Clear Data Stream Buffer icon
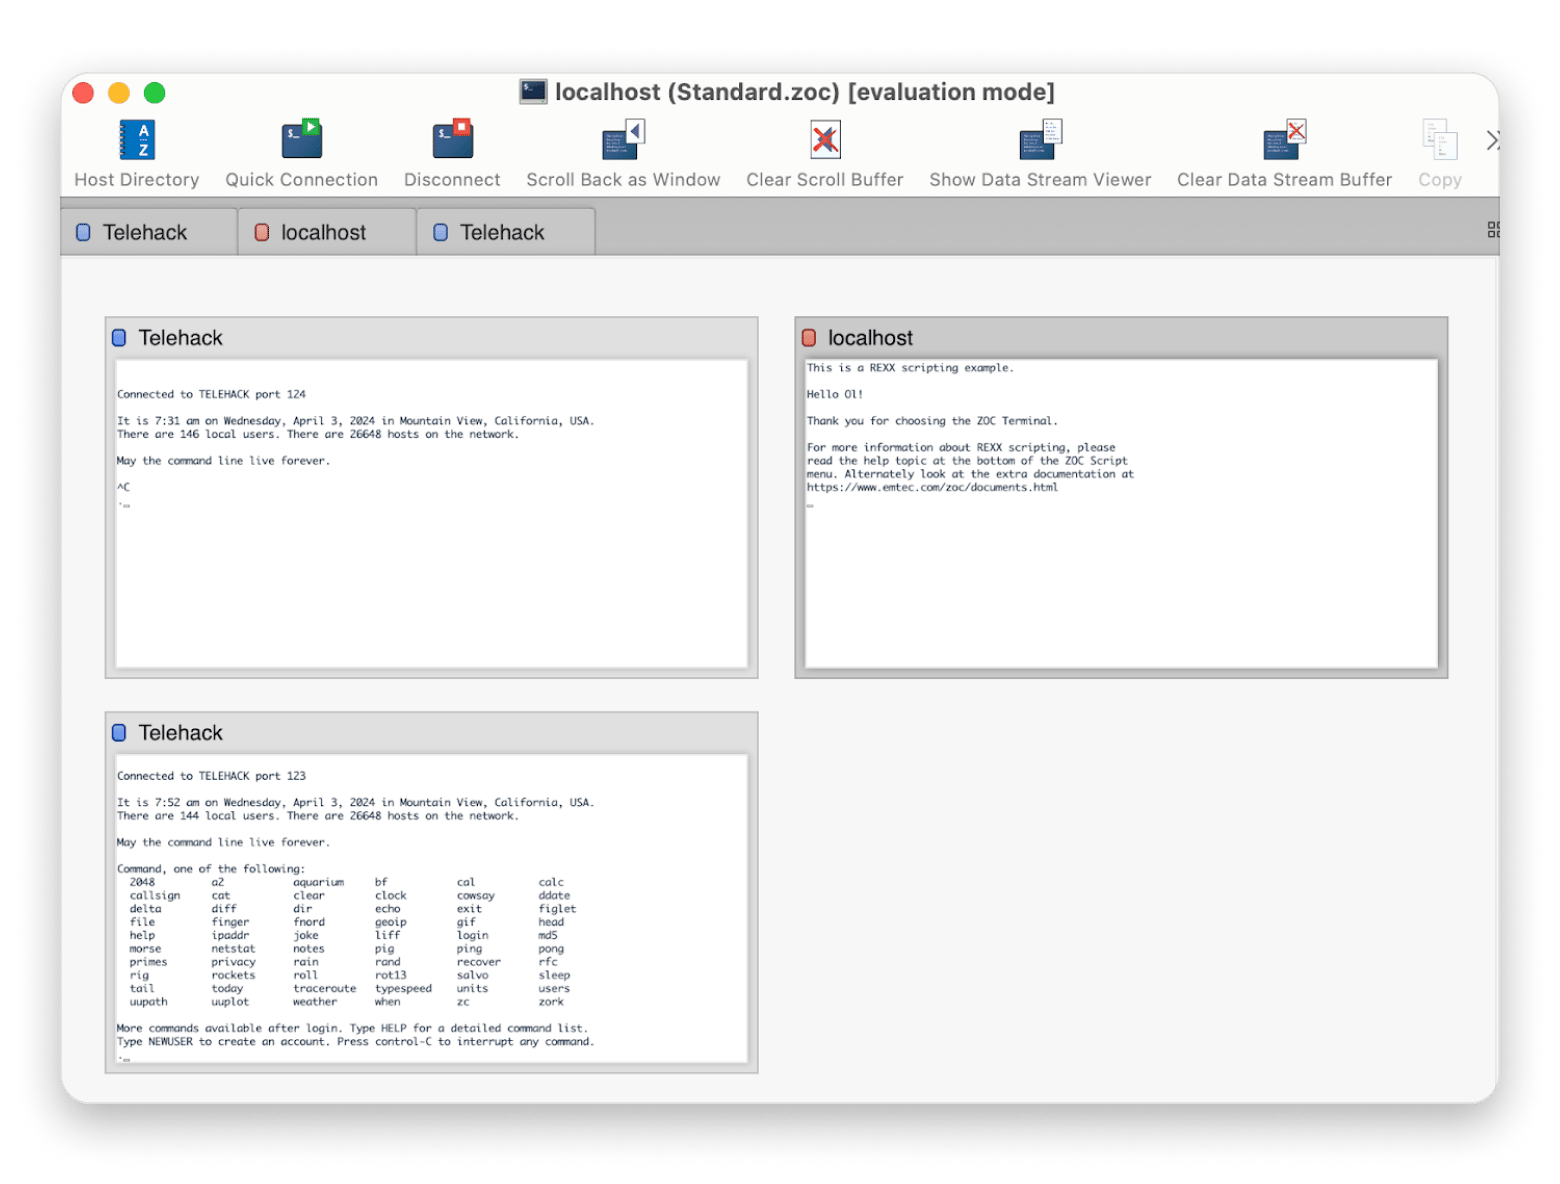 [1284, 141]
